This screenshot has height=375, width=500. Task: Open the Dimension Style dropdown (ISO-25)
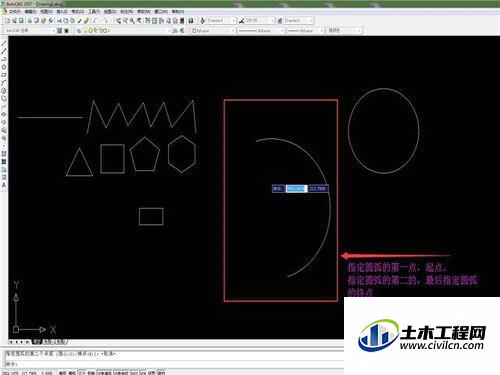click(x=259, y=21)
